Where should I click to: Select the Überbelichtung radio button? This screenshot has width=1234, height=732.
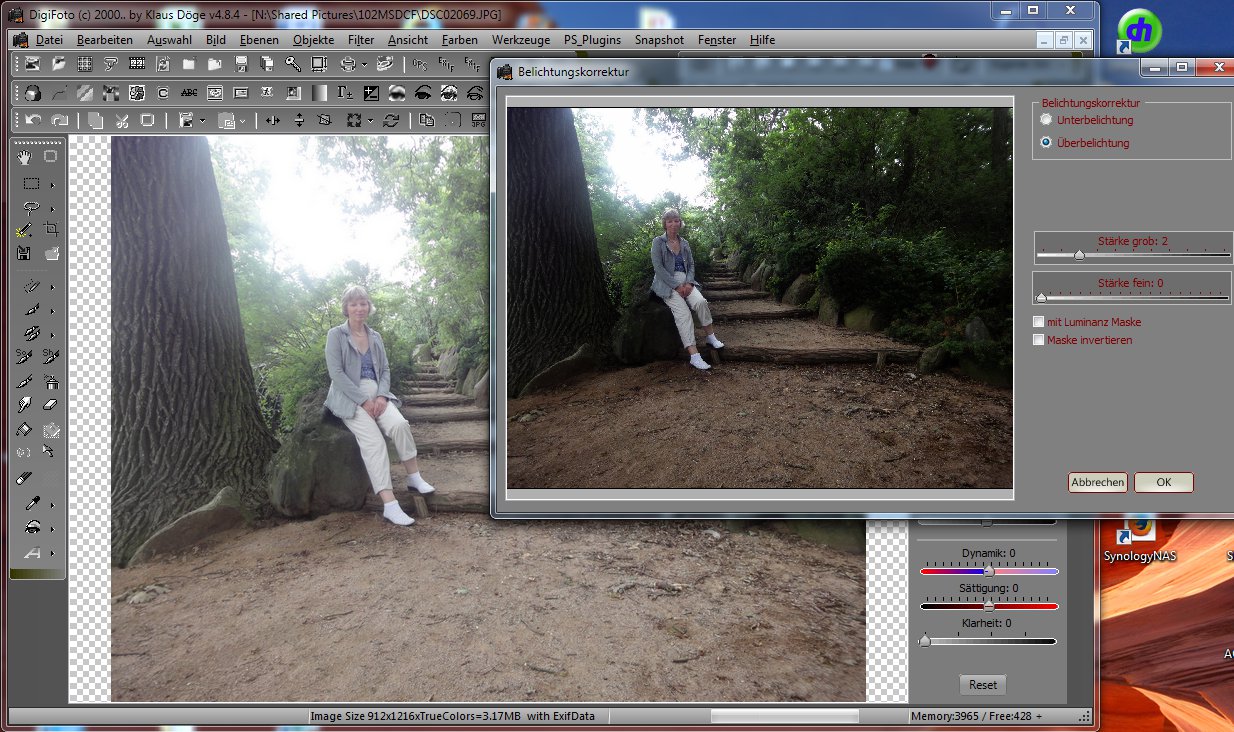pos(1046,143)
